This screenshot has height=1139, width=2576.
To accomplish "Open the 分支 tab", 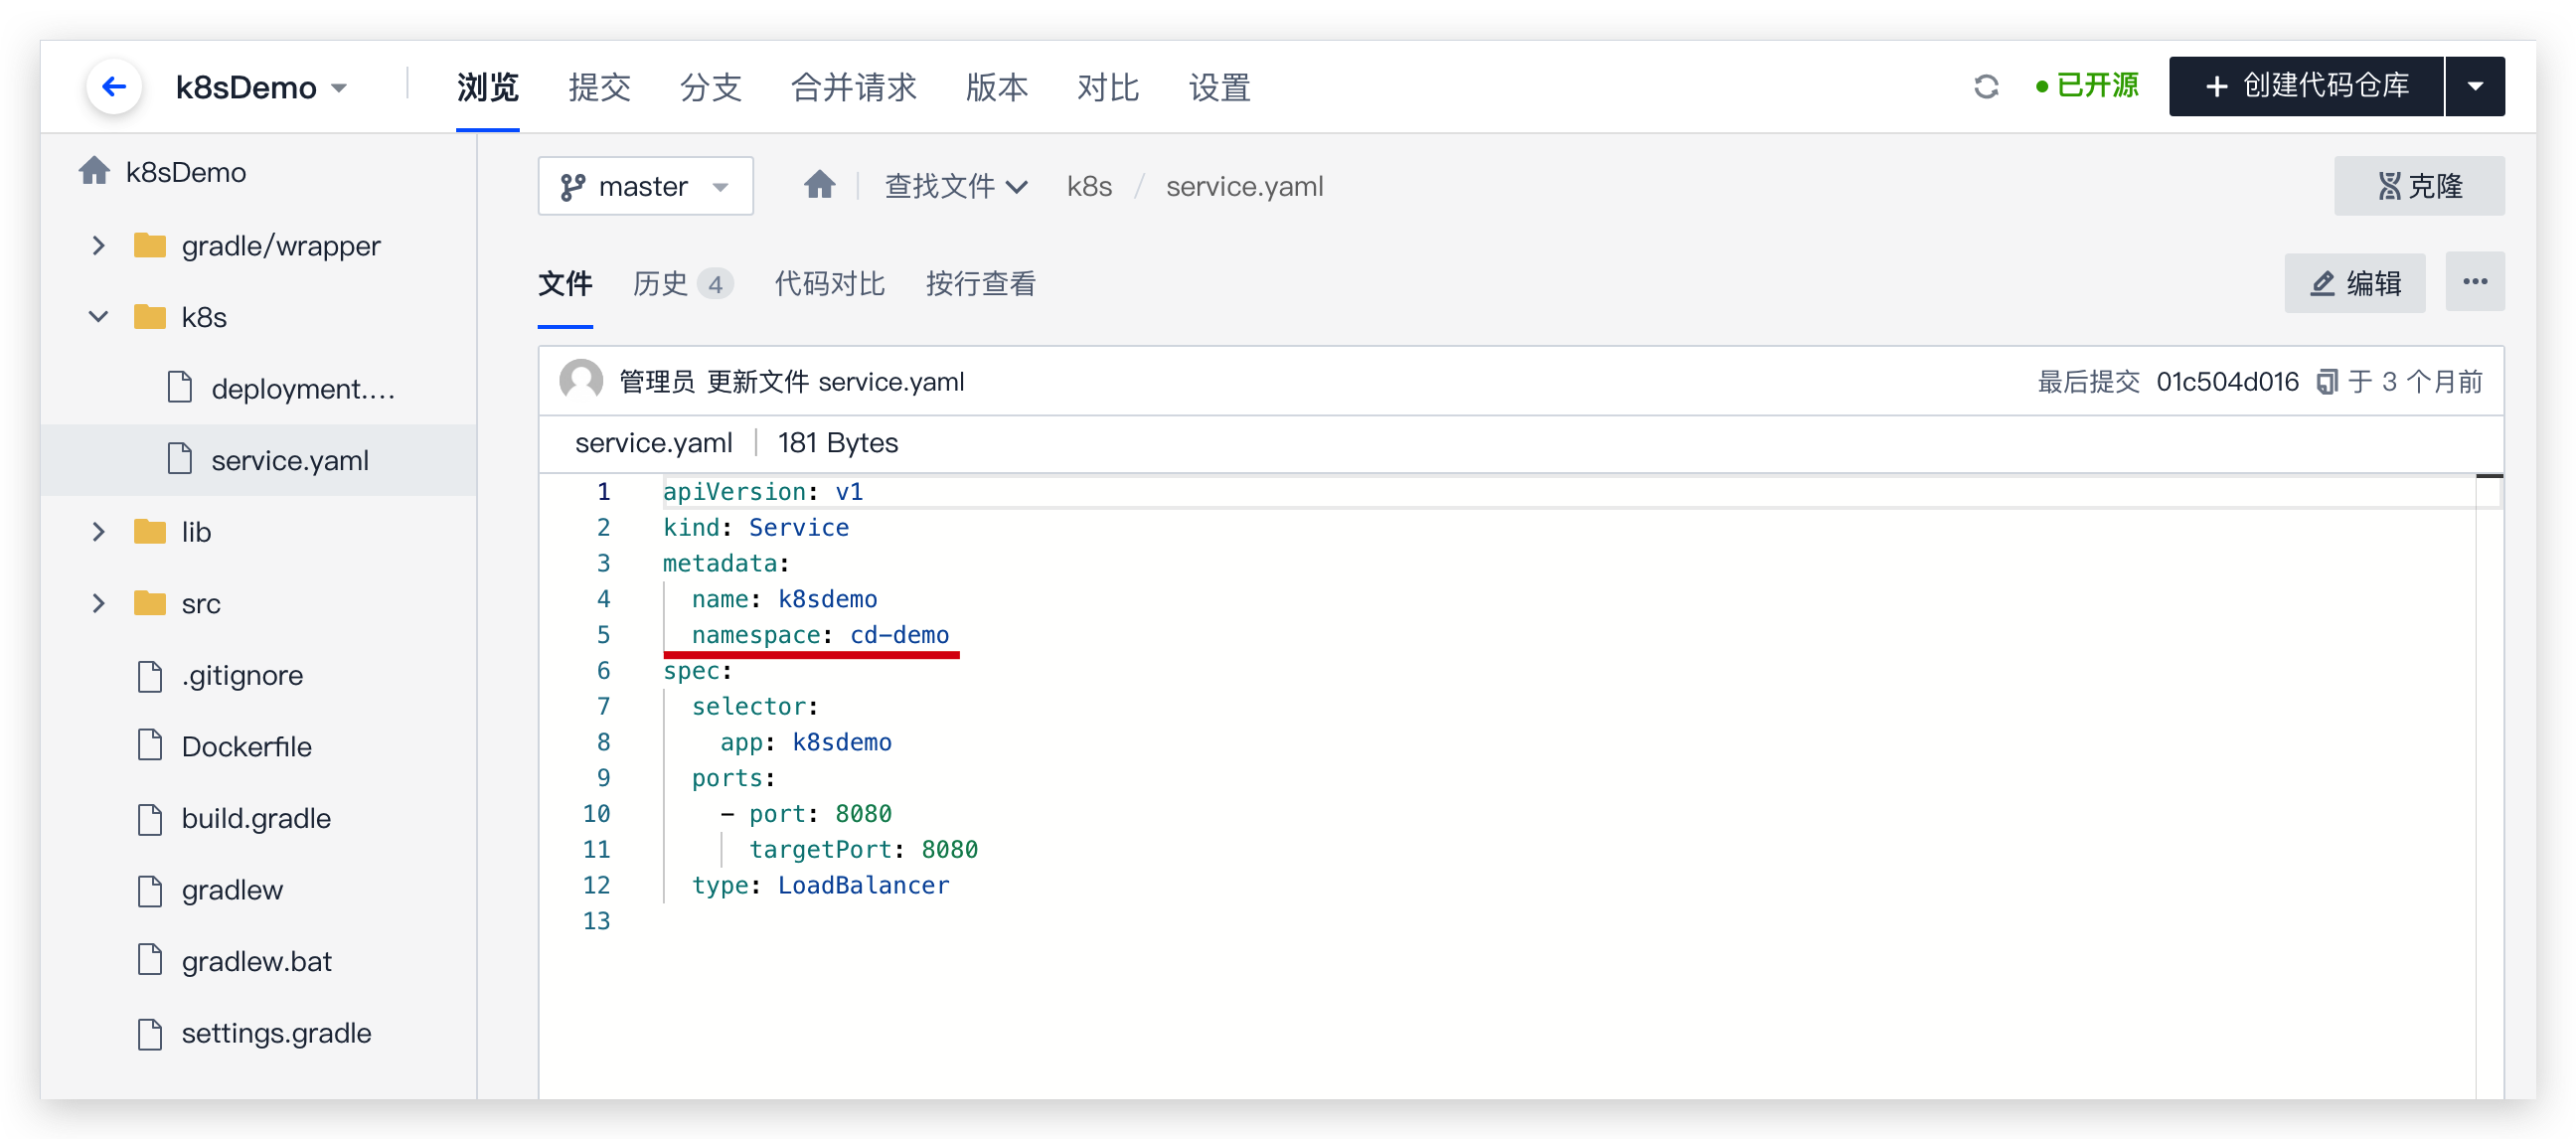I will (710, 87).
